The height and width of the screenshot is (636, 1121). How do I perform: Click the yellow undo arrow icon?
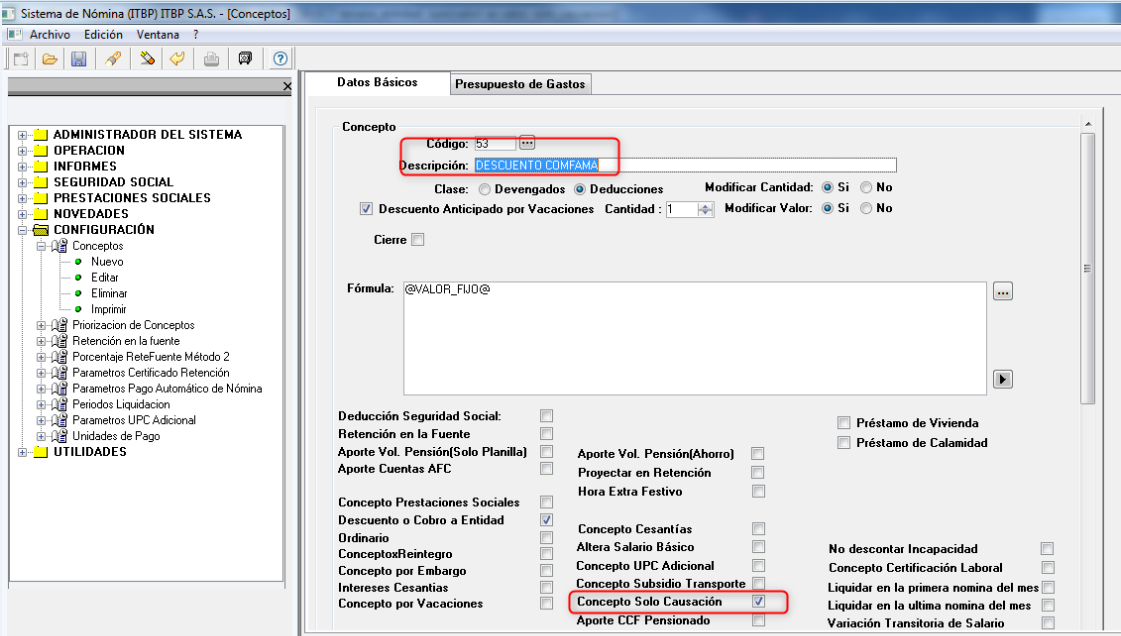(176, 59)
